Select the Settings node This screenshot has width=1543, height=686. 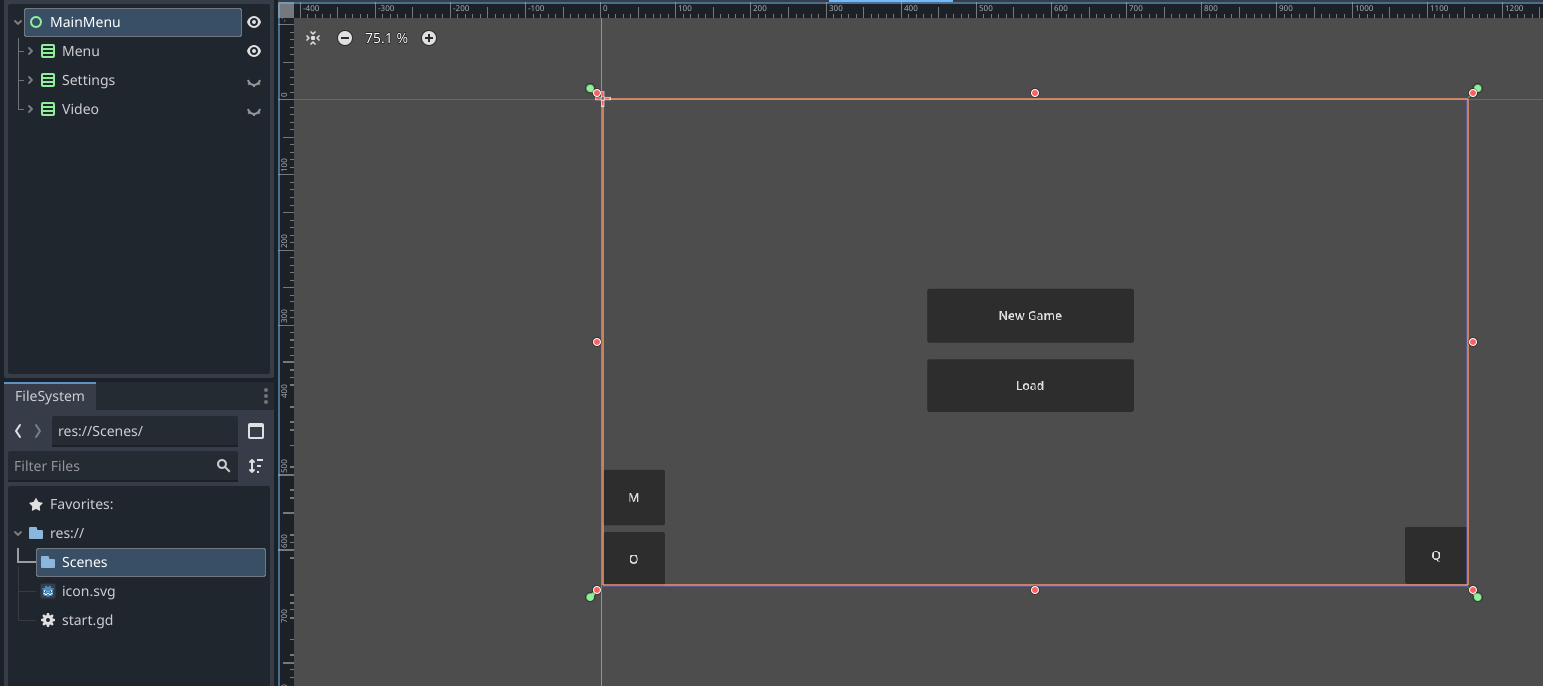[x=88, y=80]
